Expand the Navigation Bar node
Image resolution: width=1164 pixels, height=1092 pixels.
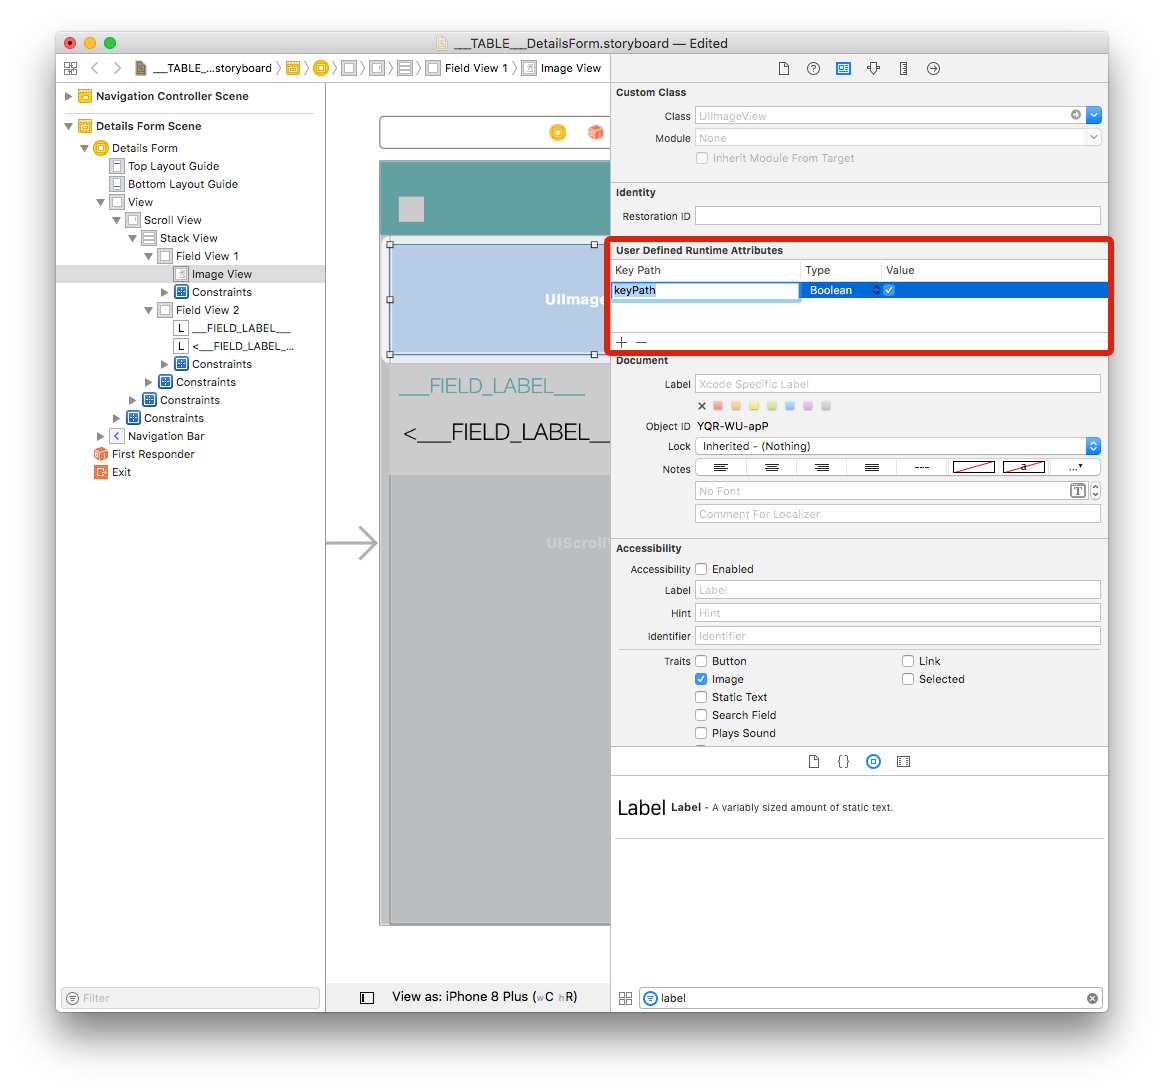(100, 437)
